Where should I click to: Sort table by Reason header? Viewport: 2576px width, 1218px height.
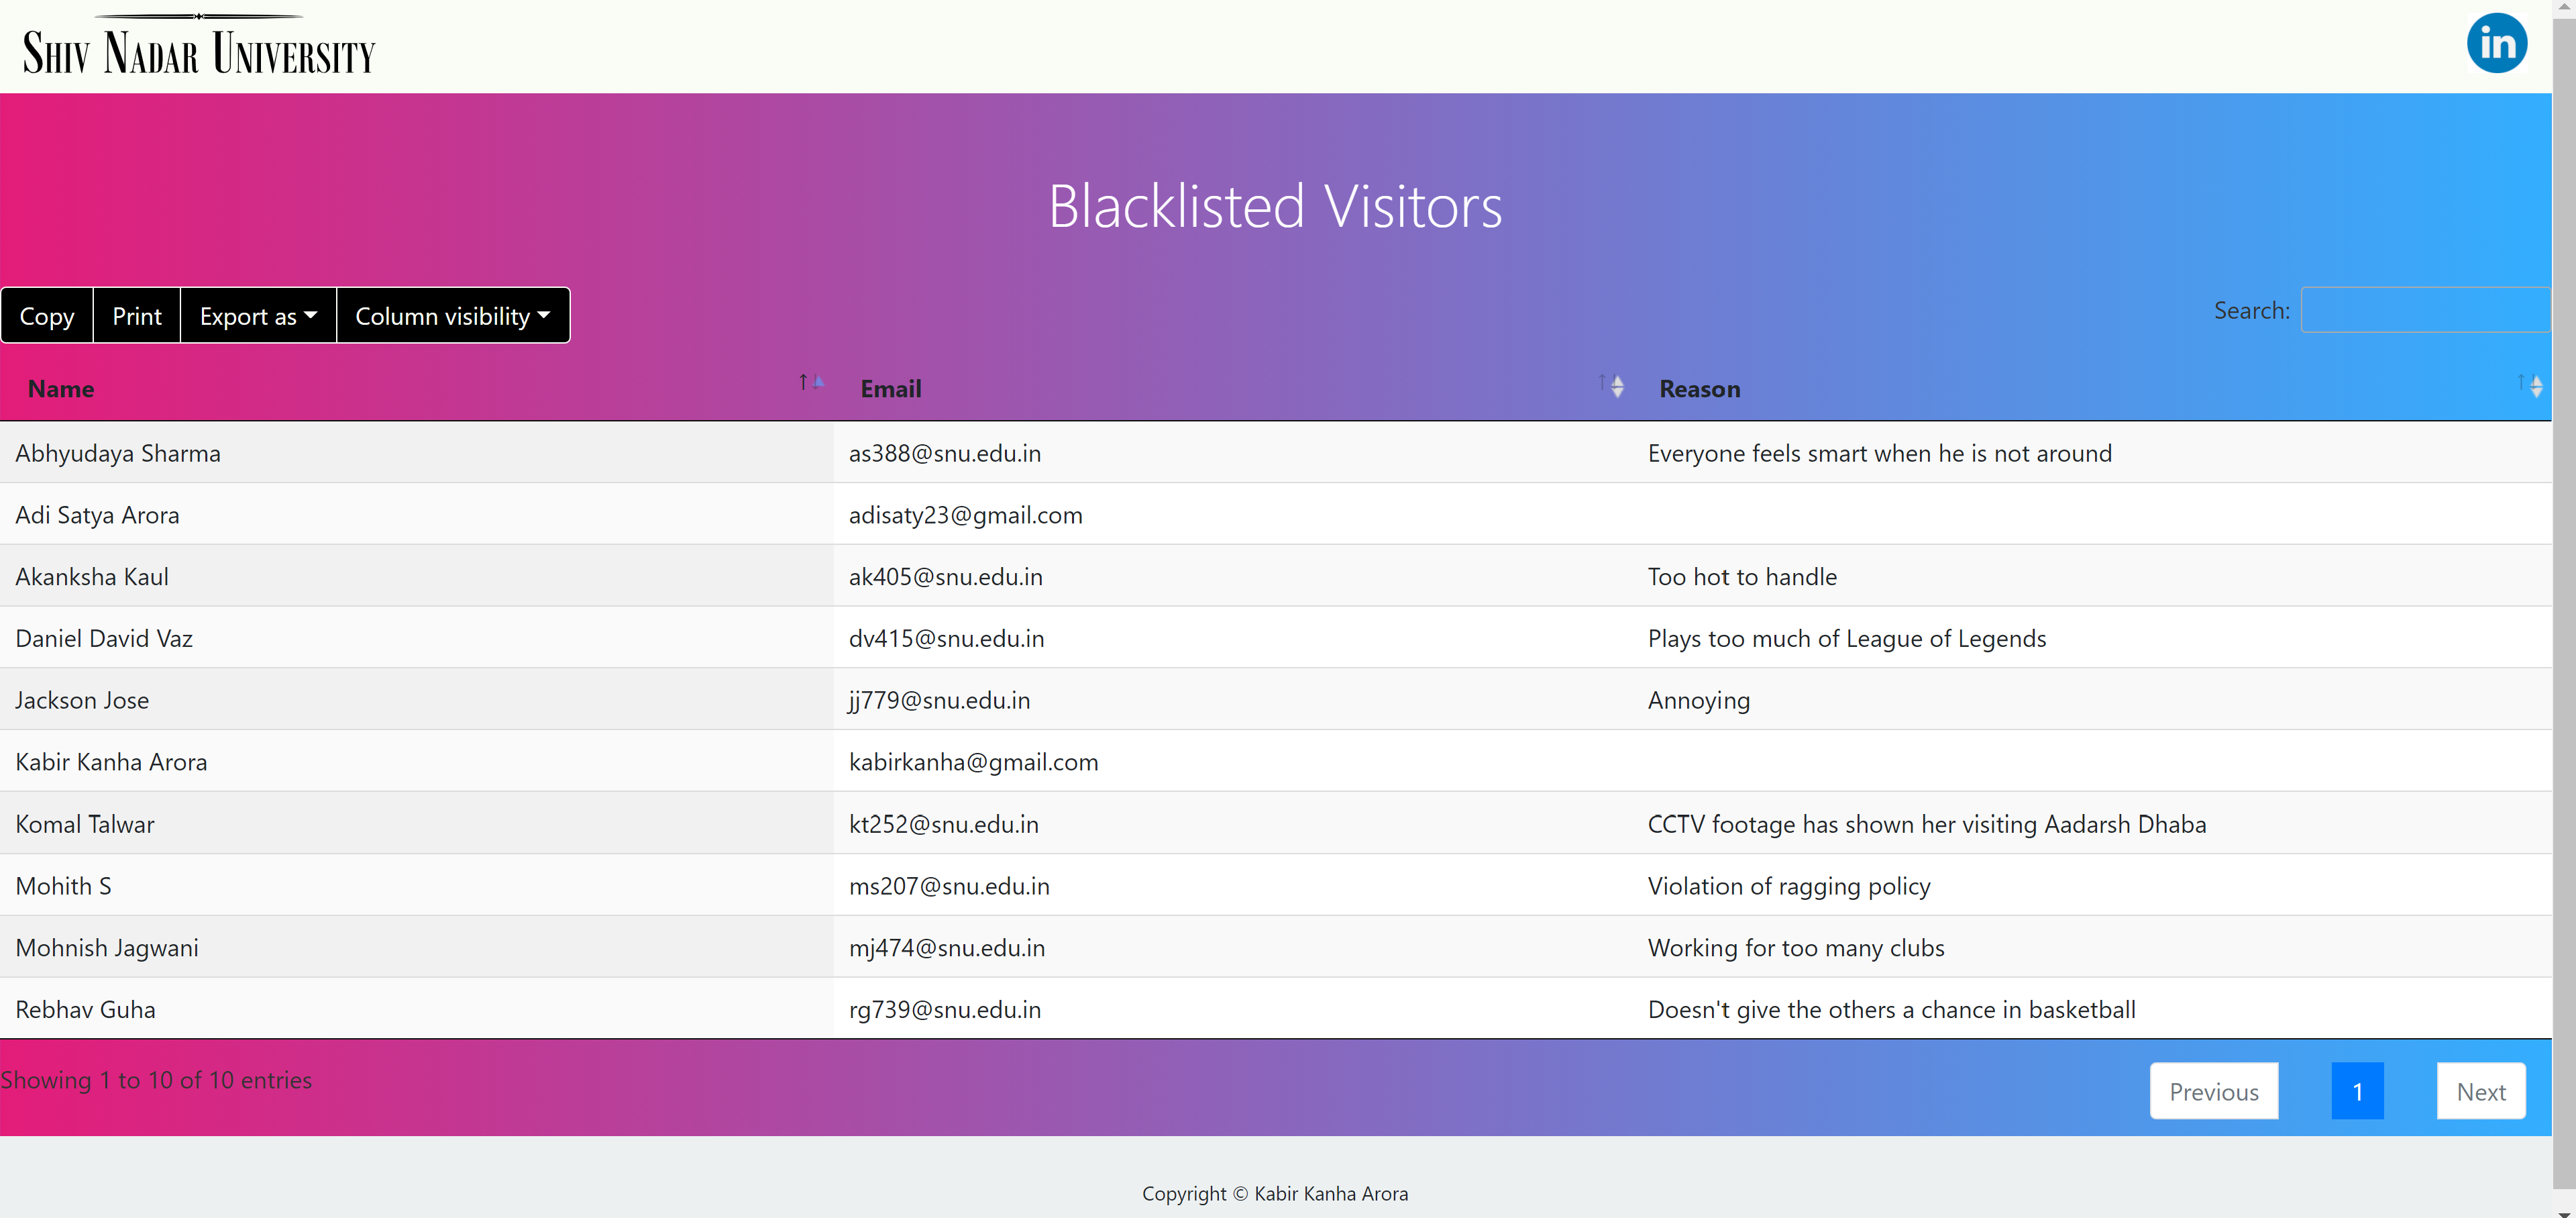coord(1699,389)
